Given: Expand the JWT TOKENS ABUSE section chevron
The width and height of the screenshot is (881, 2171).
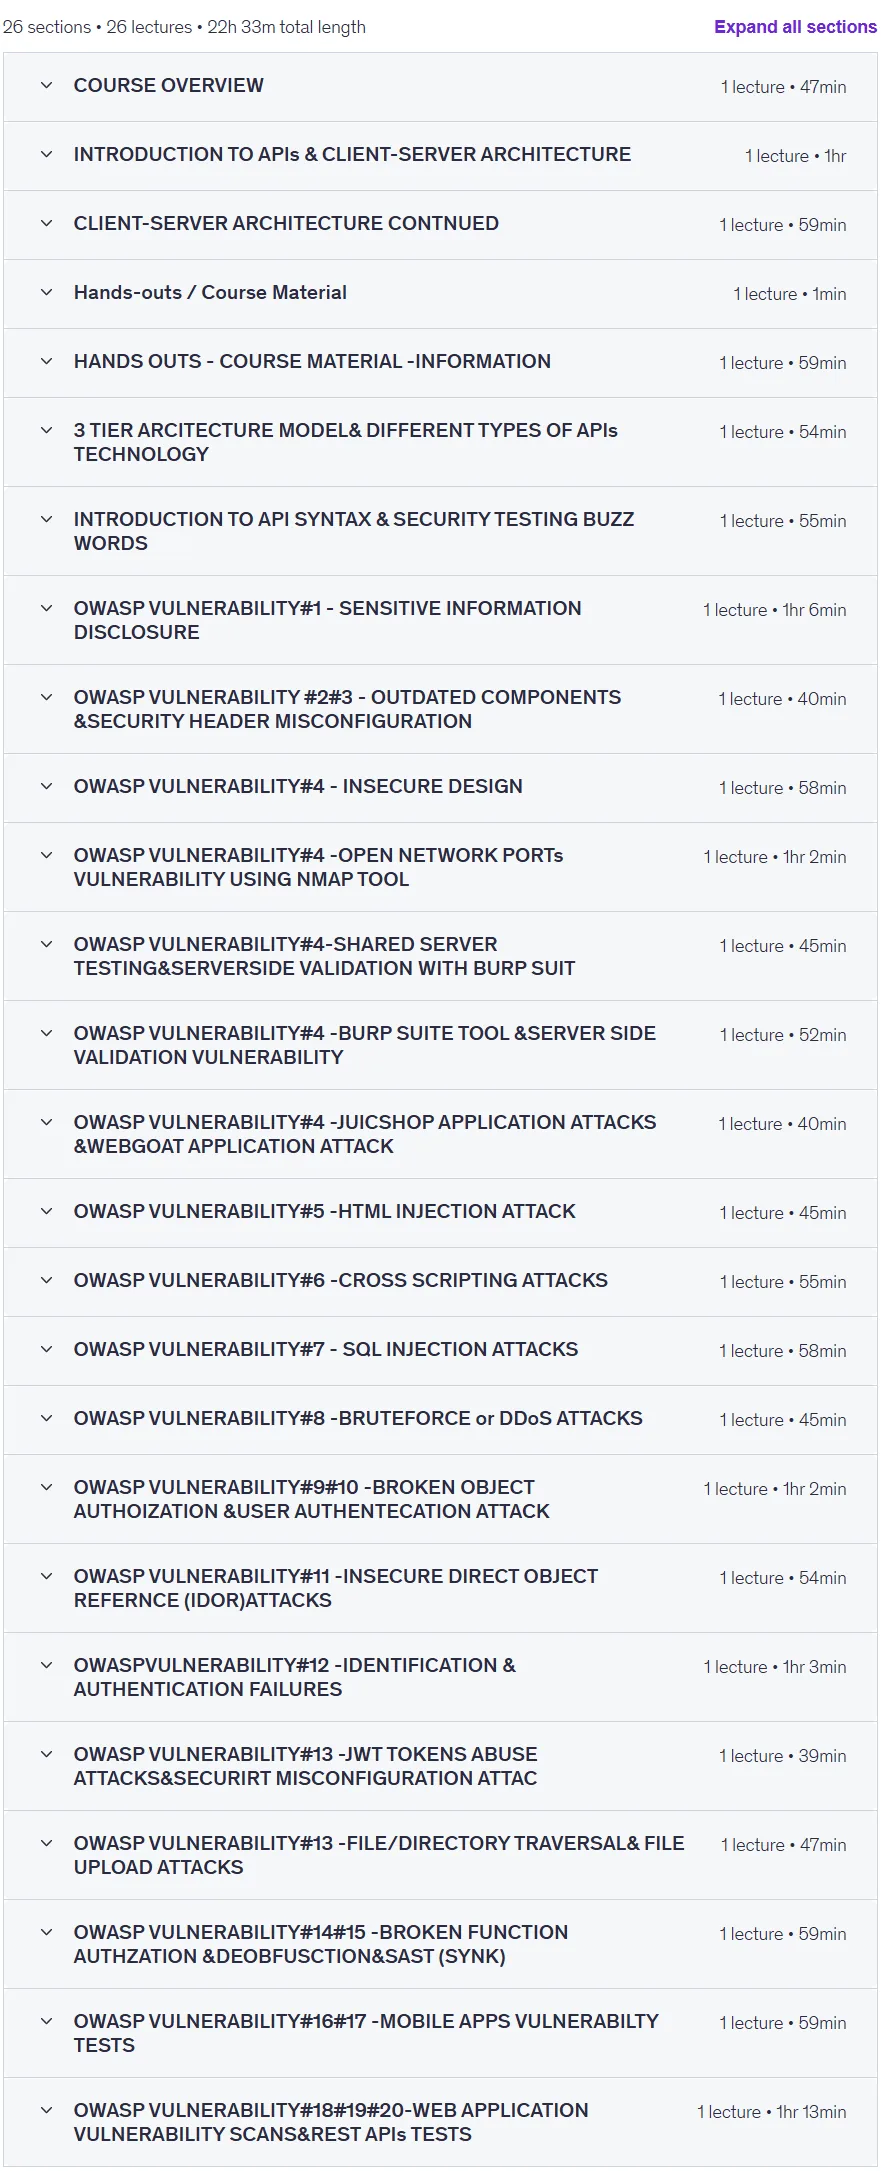Looking at the screenshot, I should coord(46,1754).
